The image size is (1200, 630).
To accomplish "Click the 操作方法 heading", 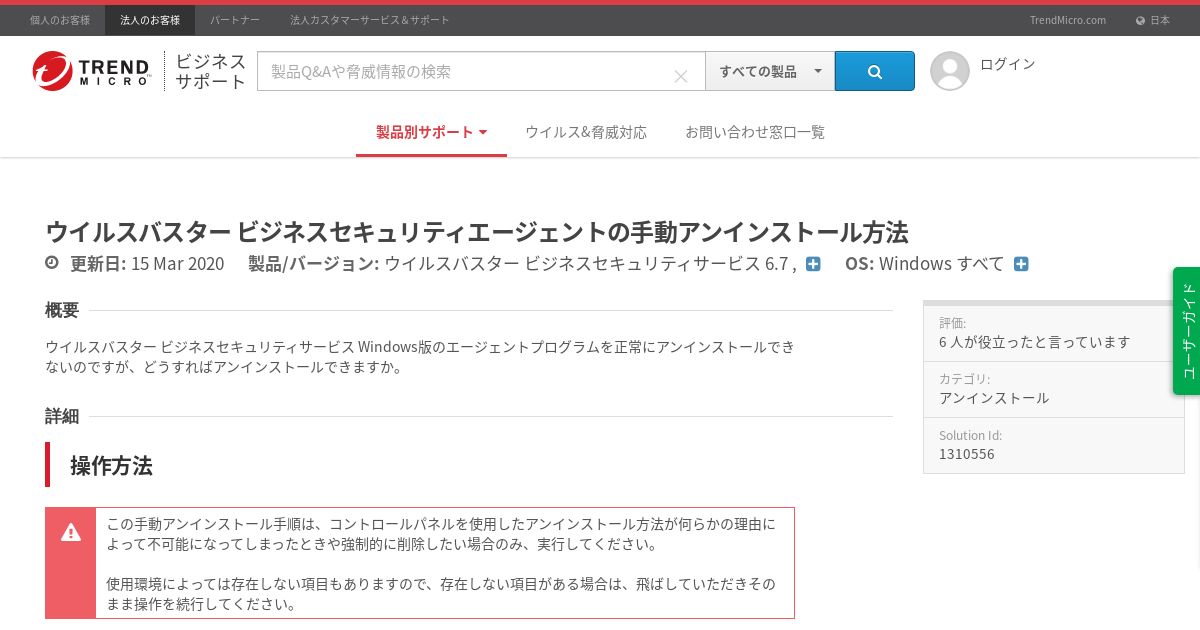I will [111, 465].
